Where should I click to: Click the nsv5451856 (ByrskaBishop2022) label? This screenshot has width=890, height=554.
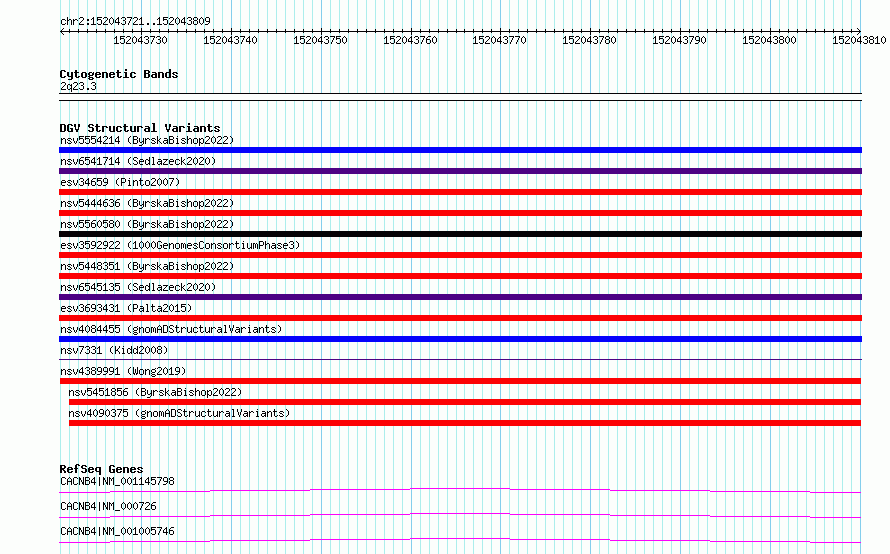tap(155, 392)
